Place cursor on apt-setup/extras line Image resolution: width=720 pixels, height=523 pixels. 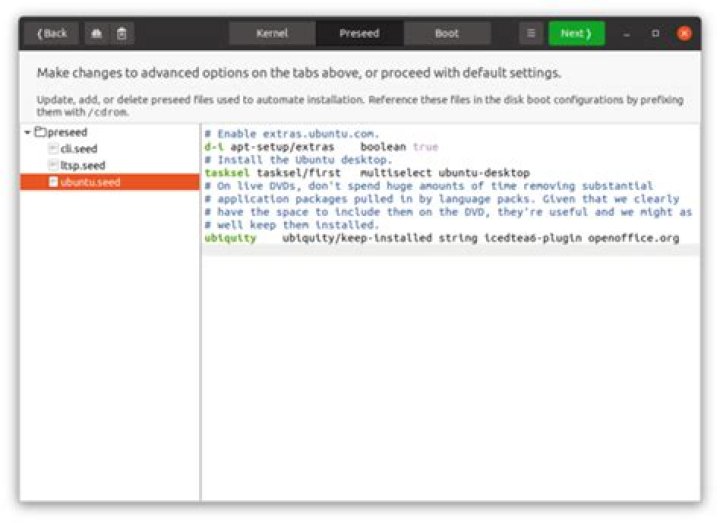[321, 147]
